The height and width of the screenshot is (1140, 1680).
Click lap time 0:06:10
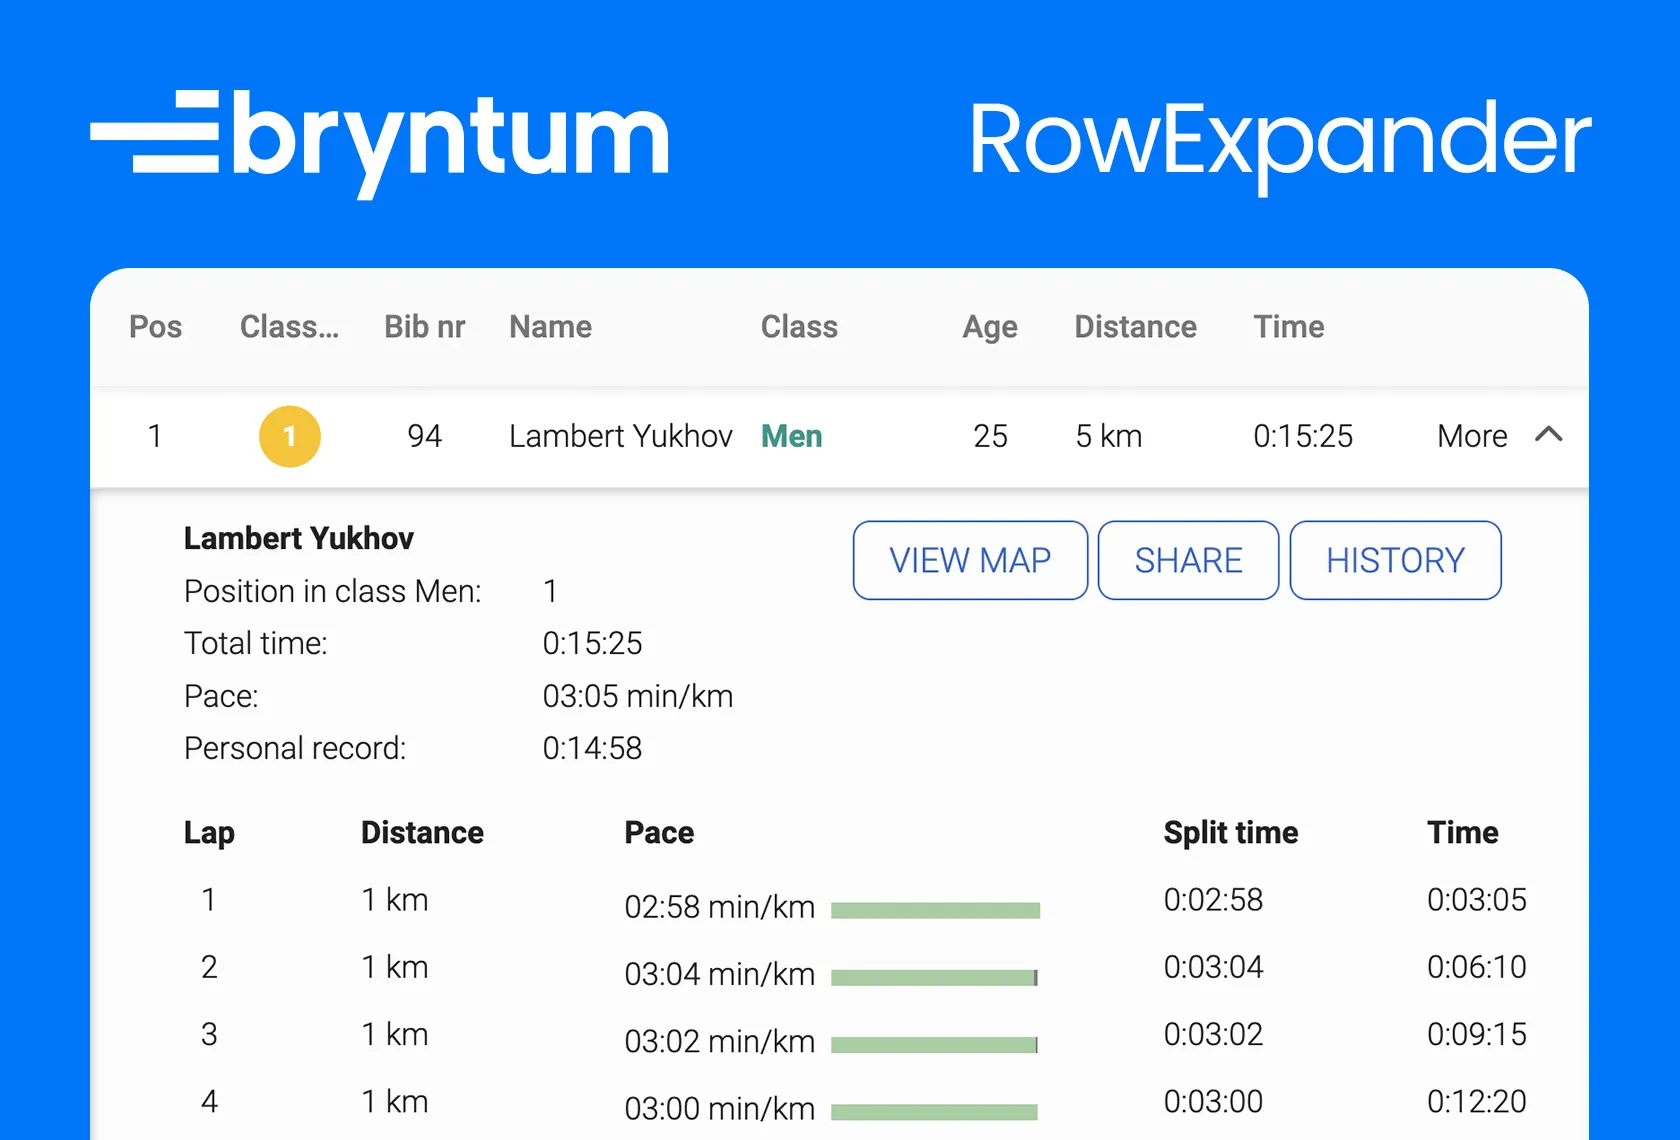pyautogui.click(x=1476, y=967)
